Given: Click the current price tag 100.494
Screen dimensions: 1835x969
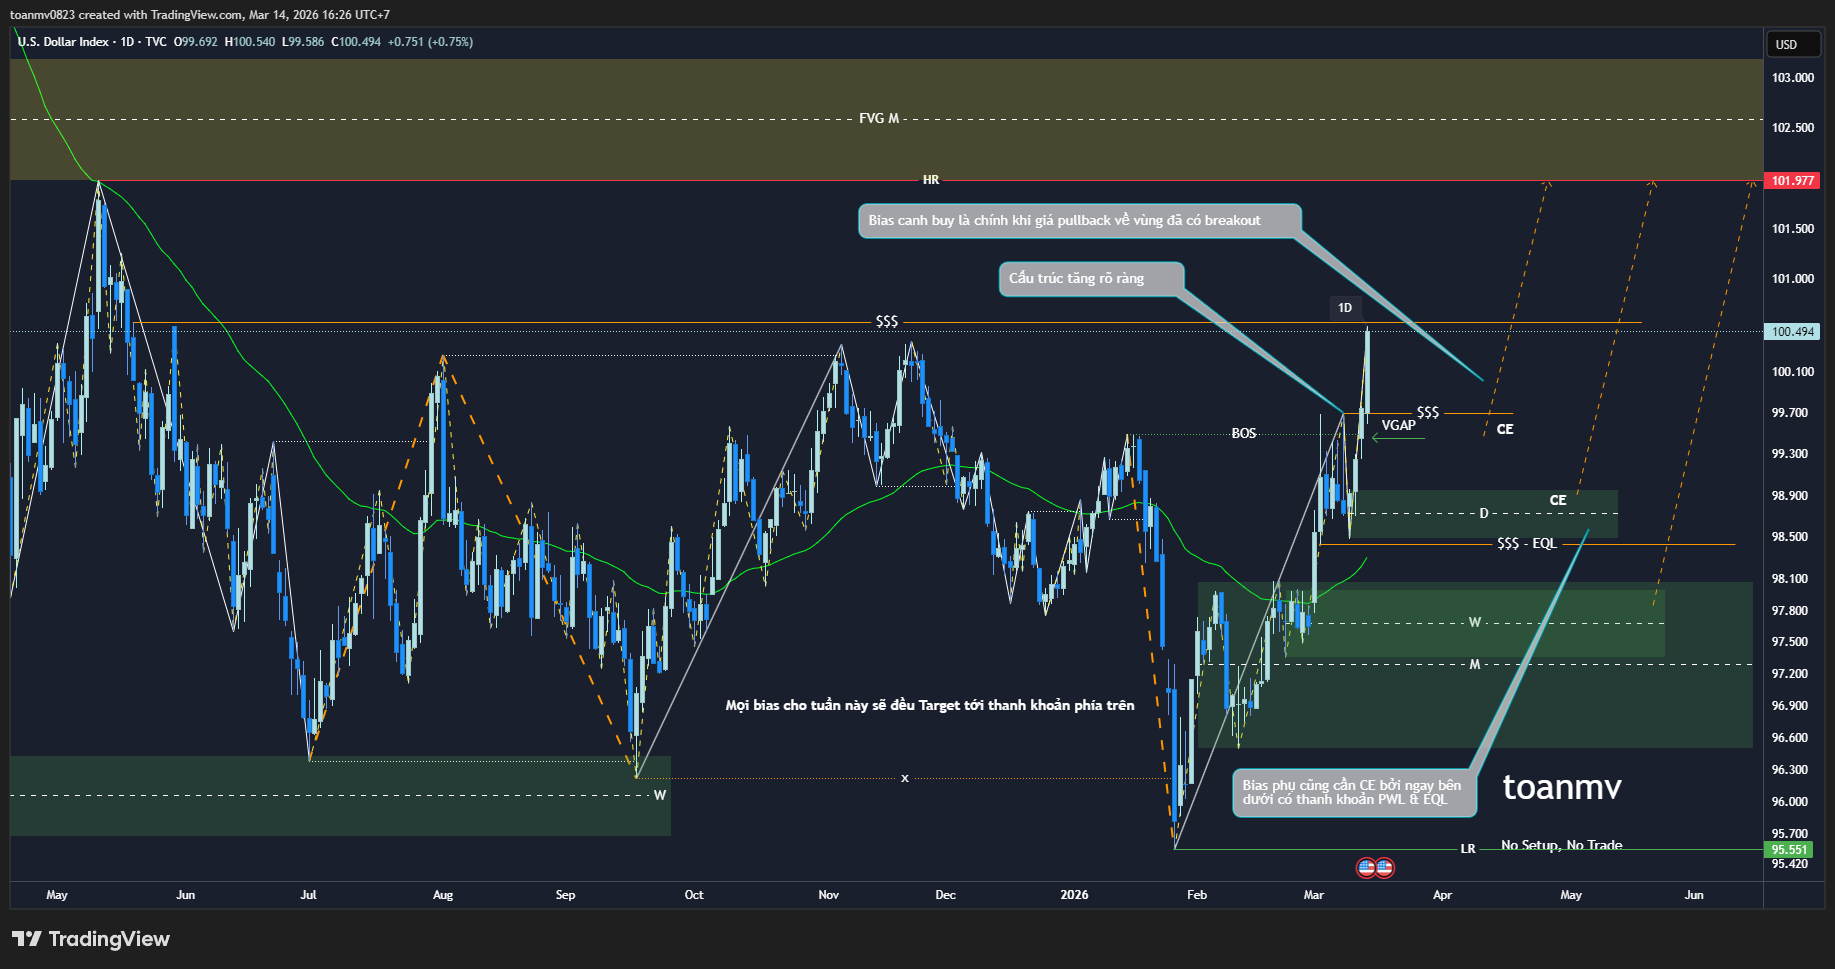Looking at the screenshot, I should [x=1792, y=332].
